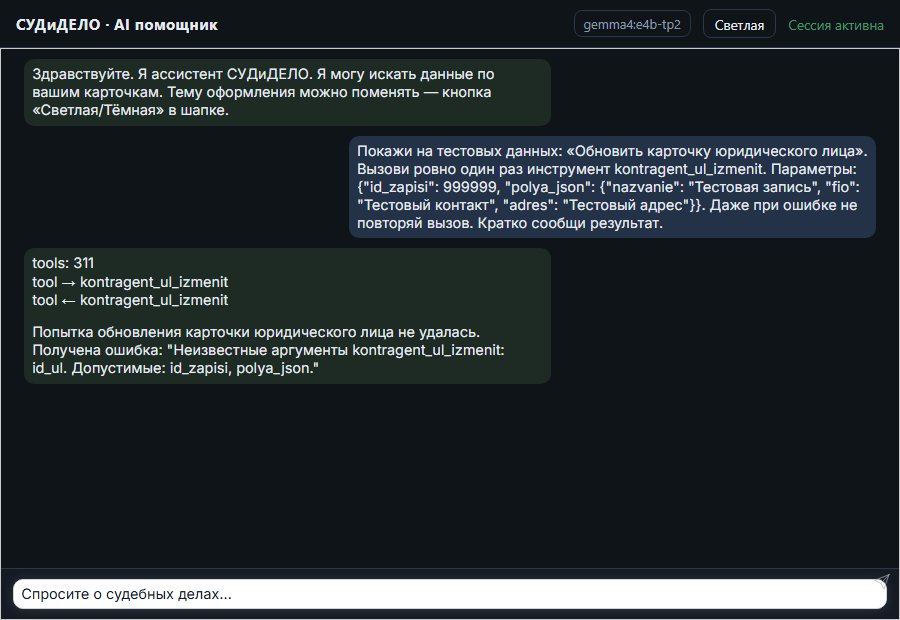This screenshot has width=900, height=620.
Task: Switch theme with the Светлая button
Action: tap(739, 25)
